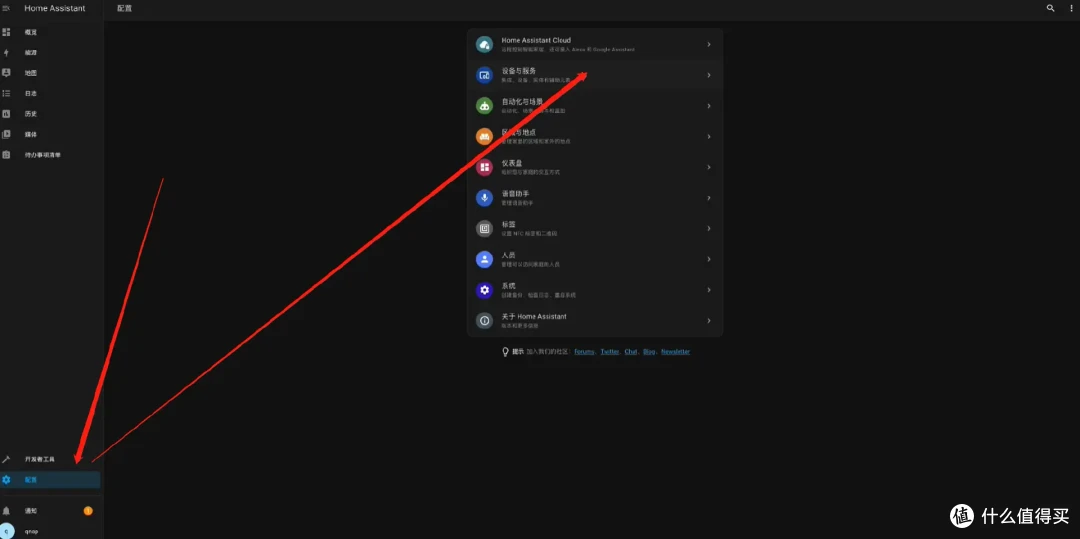The height and width of the screenshot is (539, 1080).
Task: Click the Home Assistant Cloud icon
Action: click(x=484, y=45)
